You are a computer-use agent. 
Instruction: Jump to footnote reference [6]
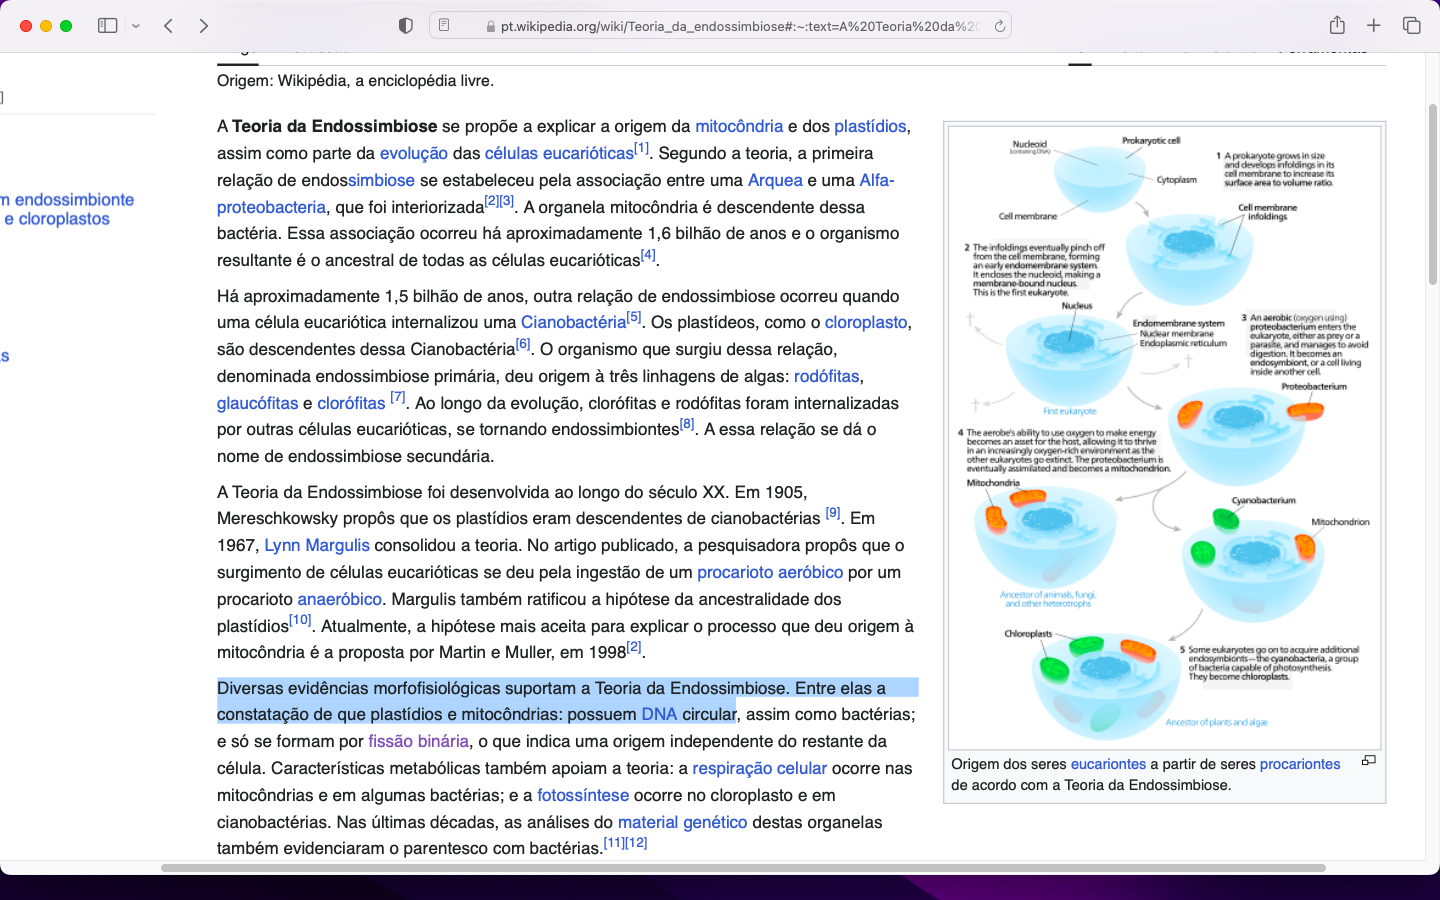523,343
